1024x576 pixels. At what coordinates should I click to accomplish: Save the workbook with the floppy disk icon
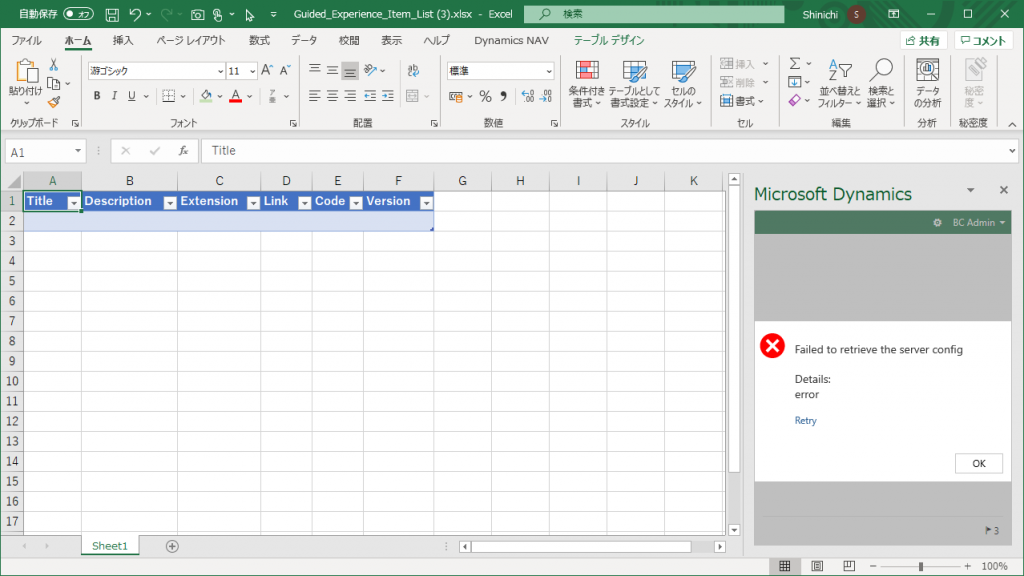coord(112,14)
